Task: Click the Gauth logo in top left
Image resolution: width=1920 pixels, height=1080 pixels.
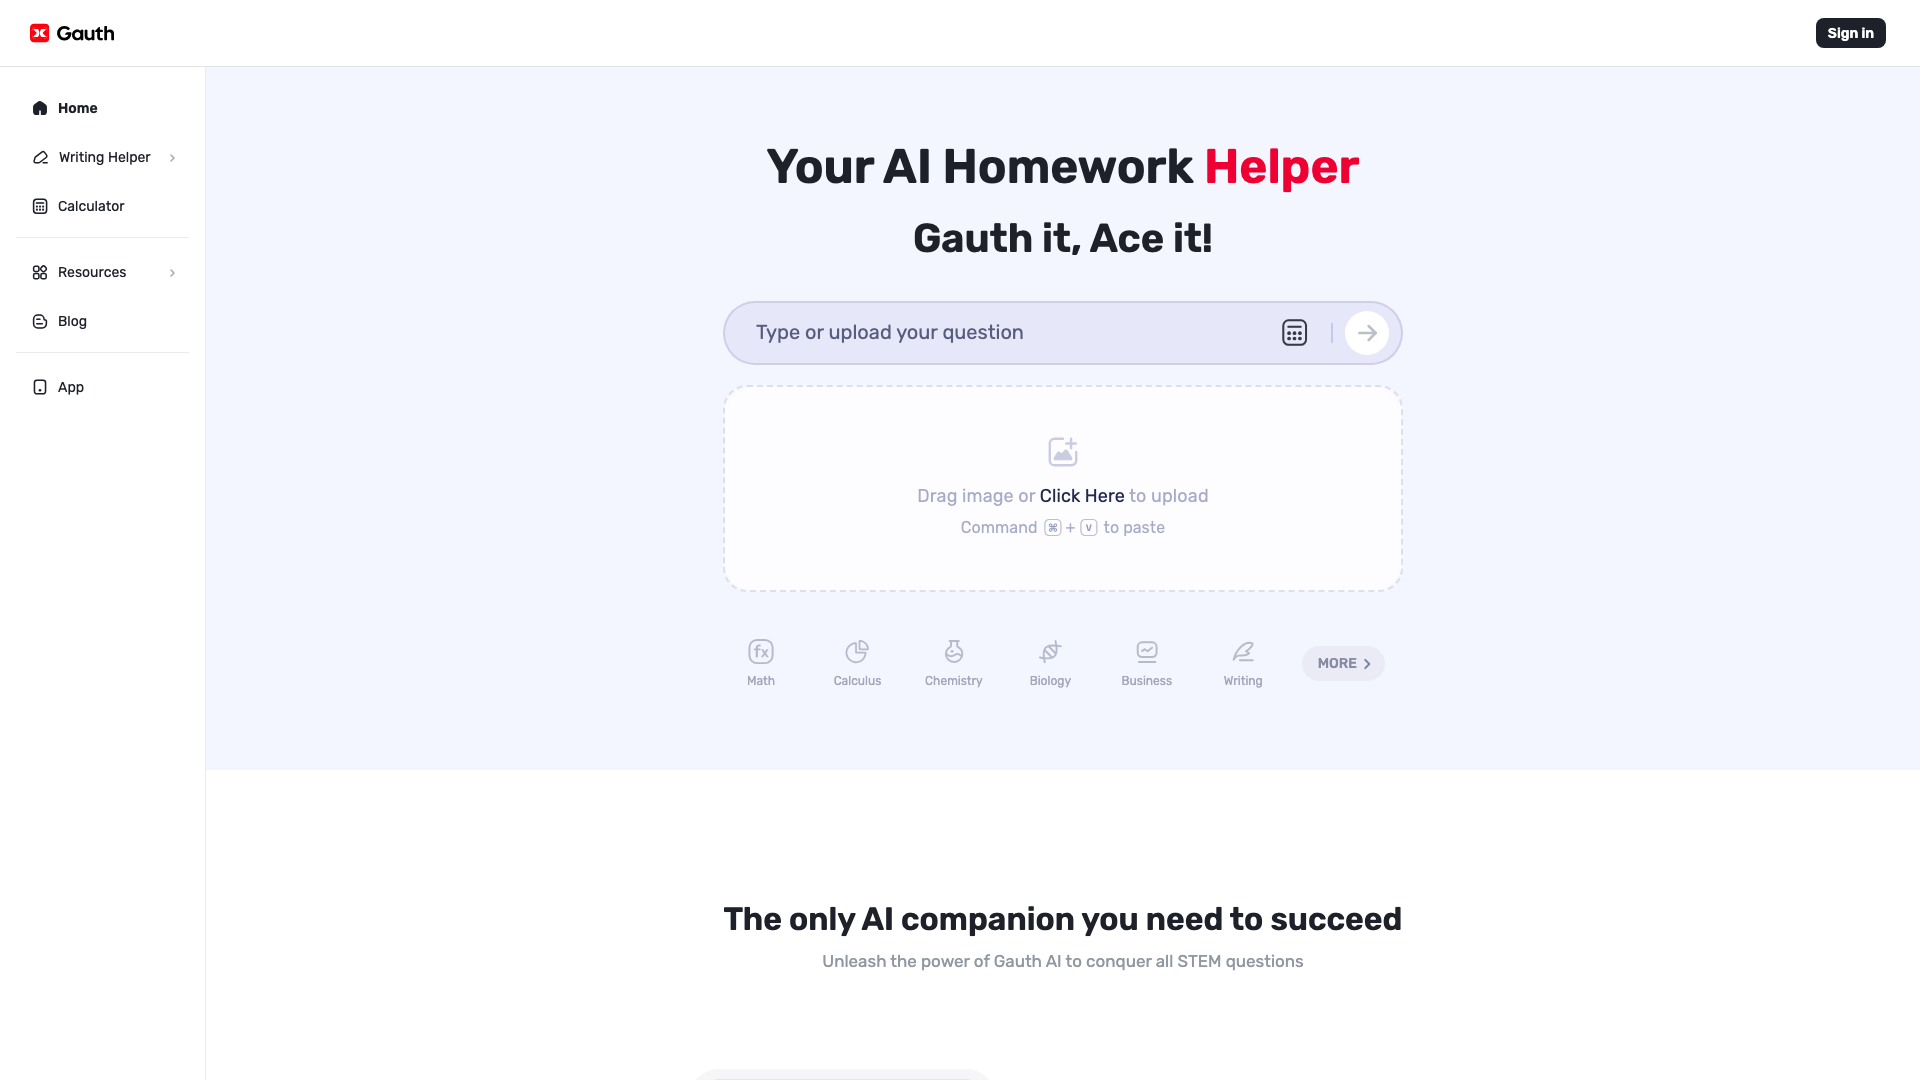Action: [73, 33]
